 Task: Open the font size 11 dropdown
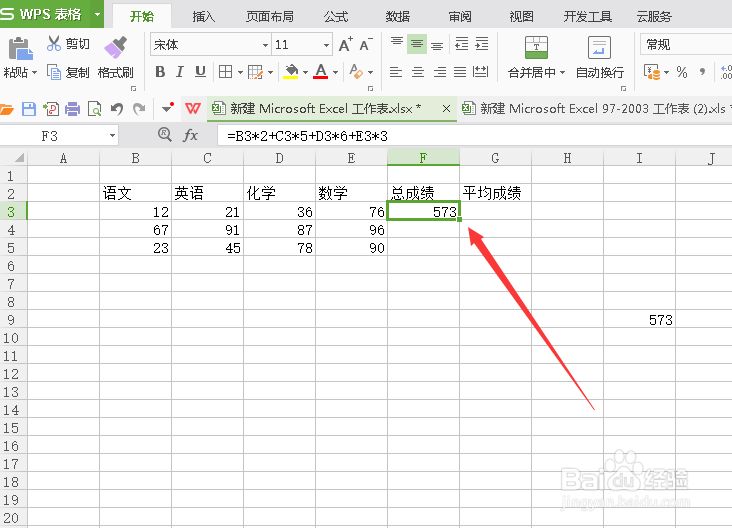coord(326,45)
